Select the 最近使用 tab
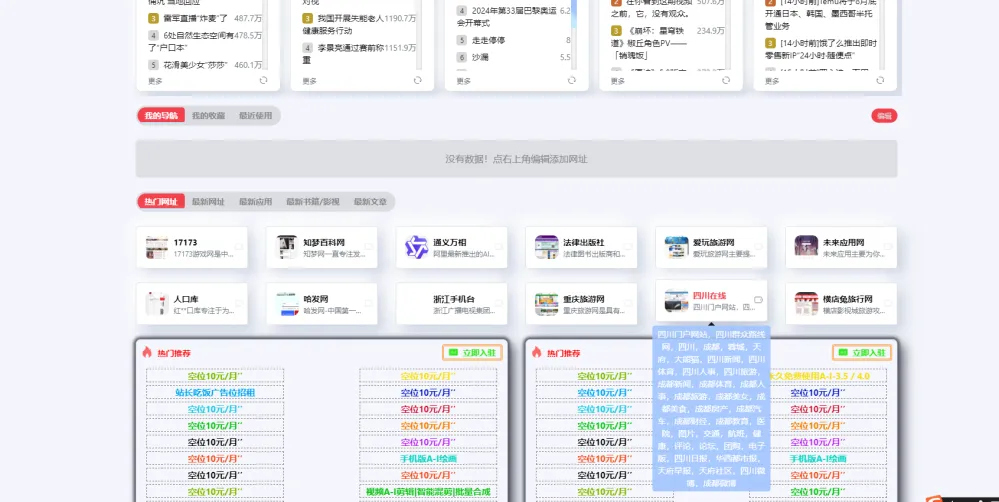The height and width of the screenshot is (502, 999). click(255, 116)
